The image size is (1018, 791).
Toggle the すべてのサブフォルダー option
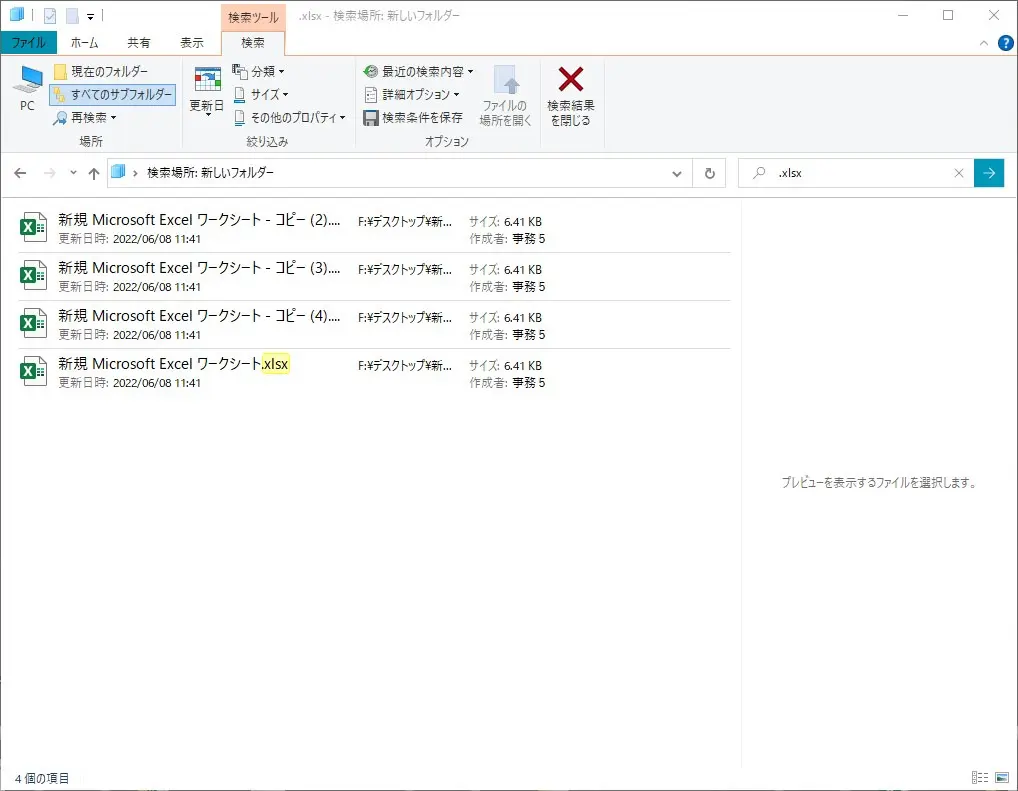click(113, 94)
